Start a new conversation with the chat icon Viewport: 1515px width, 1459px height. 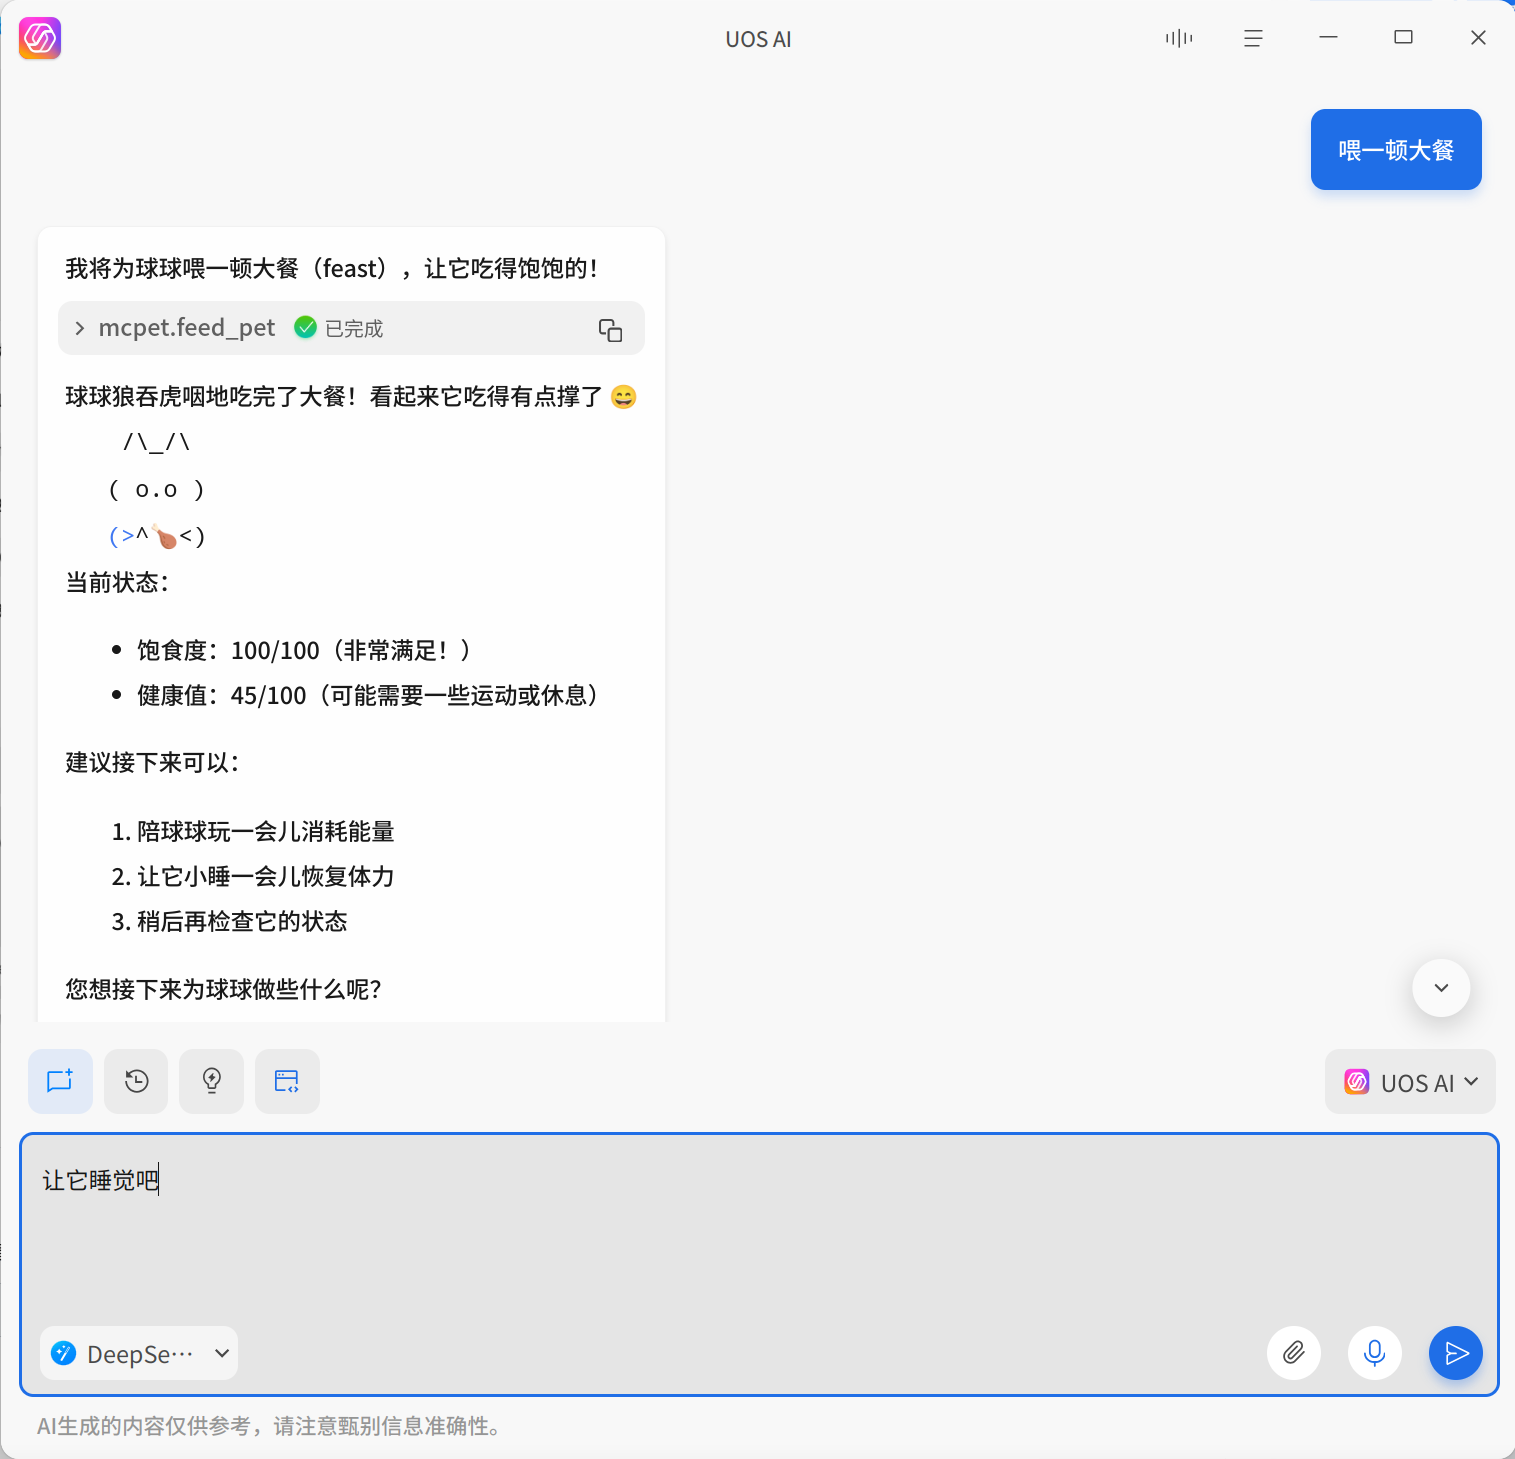point(60,1081)
